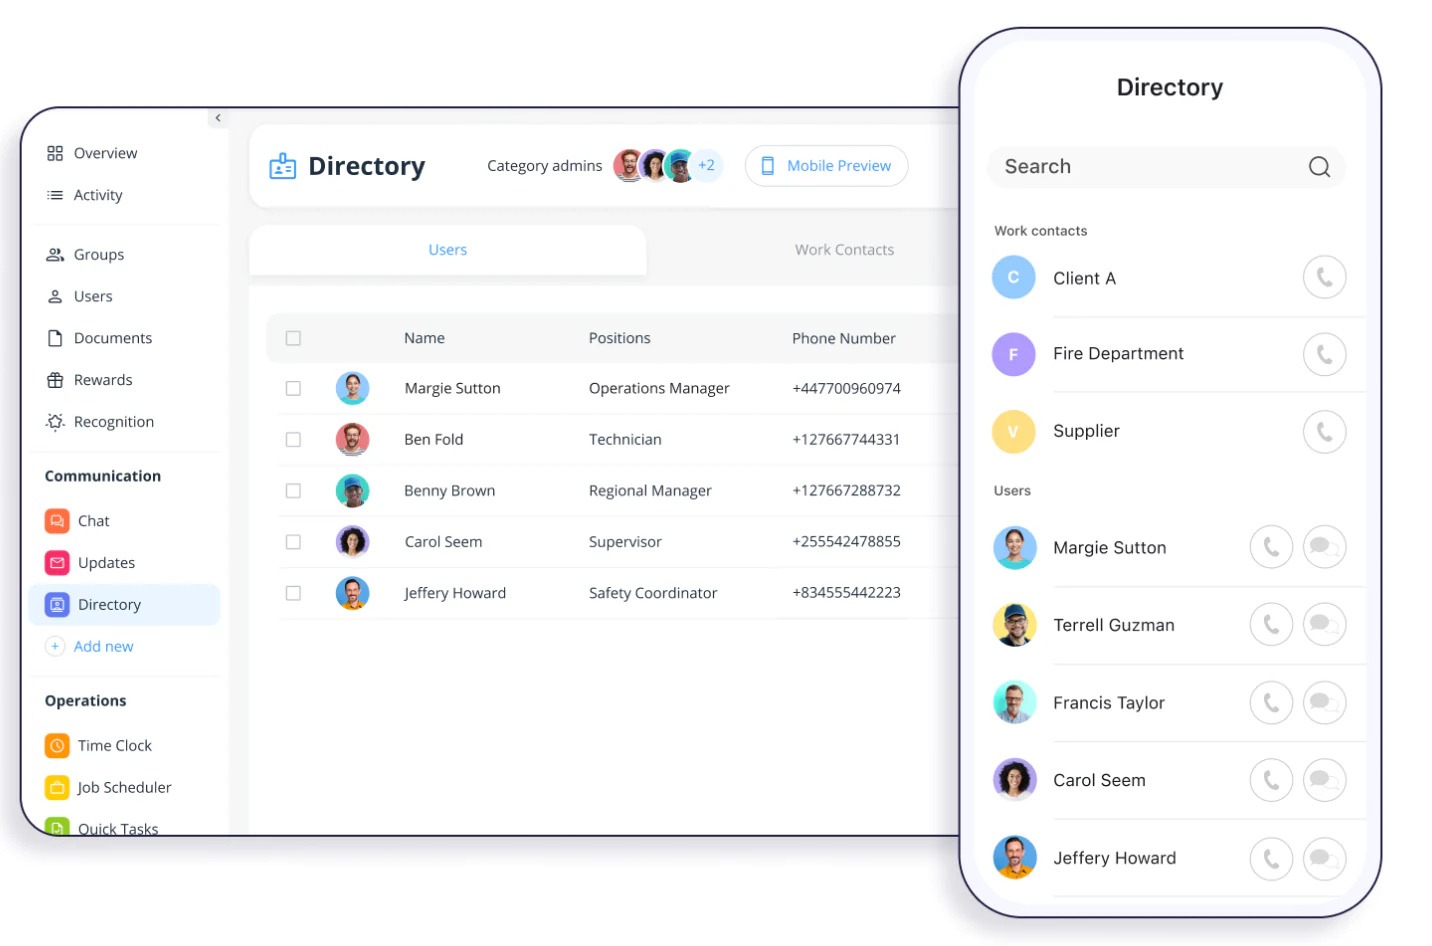Open Activity in the sidebar
Image resolution: width=1432 pixels, height=946 pixels.
(85, 195)
